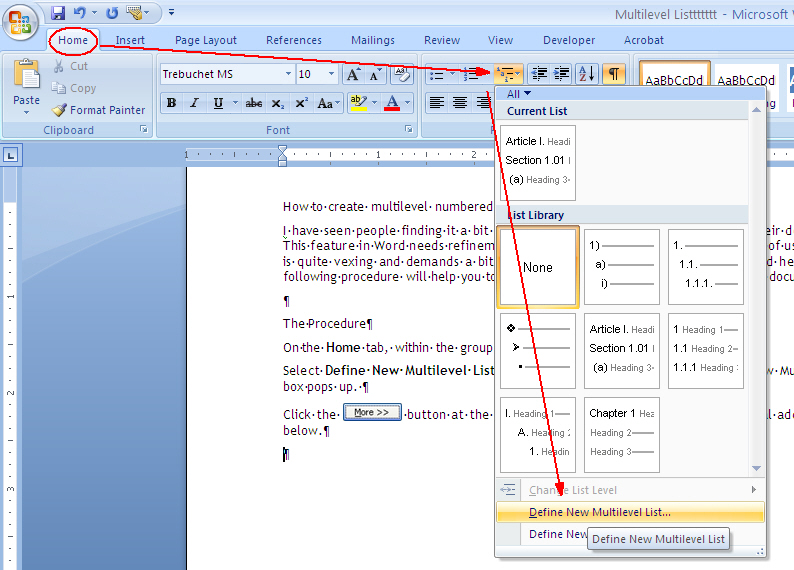Viewport: 794px width, 570px height.
Task: Select None in List Library
Action: pos(538,267)
